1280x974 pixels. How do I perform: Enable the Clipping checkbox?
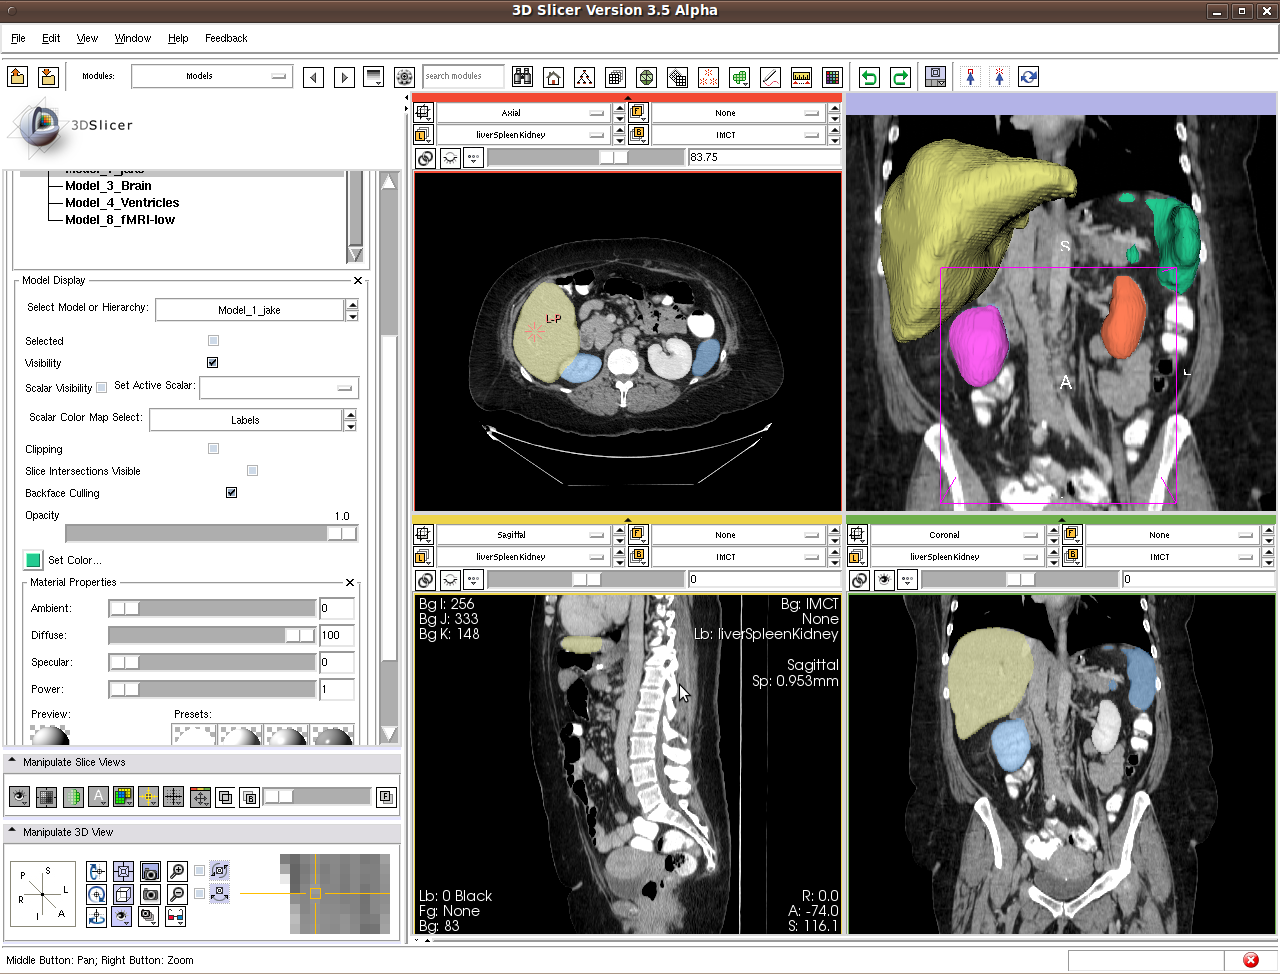[213, 449]
